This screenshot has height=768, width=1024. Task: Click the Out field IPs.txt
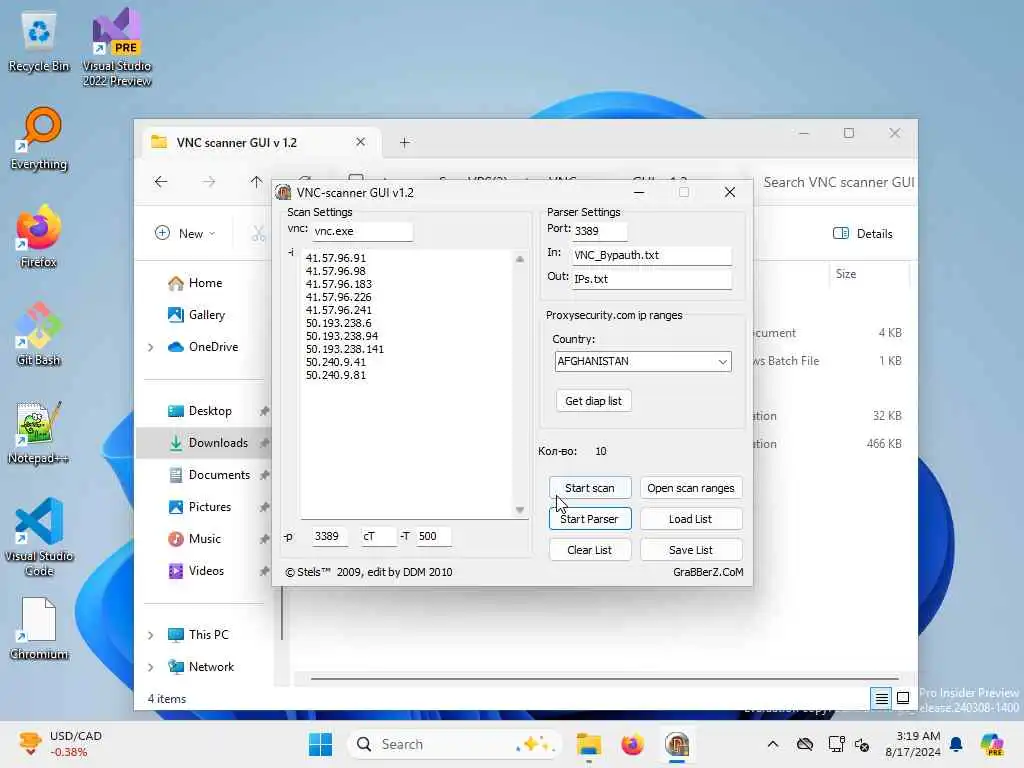(x=651, y=279)
